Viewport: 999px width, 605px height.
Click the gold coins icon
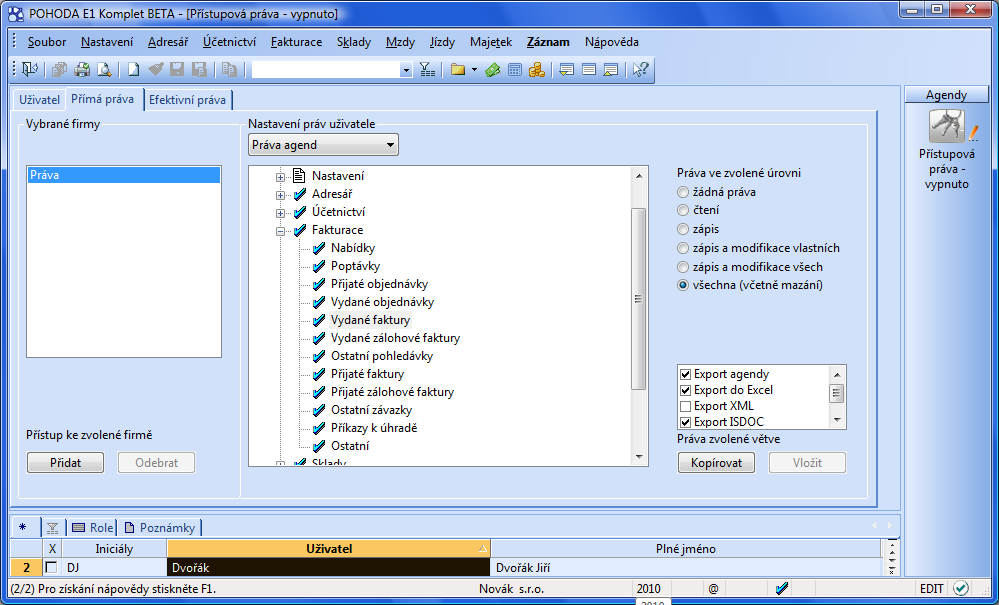click(537, 69)
